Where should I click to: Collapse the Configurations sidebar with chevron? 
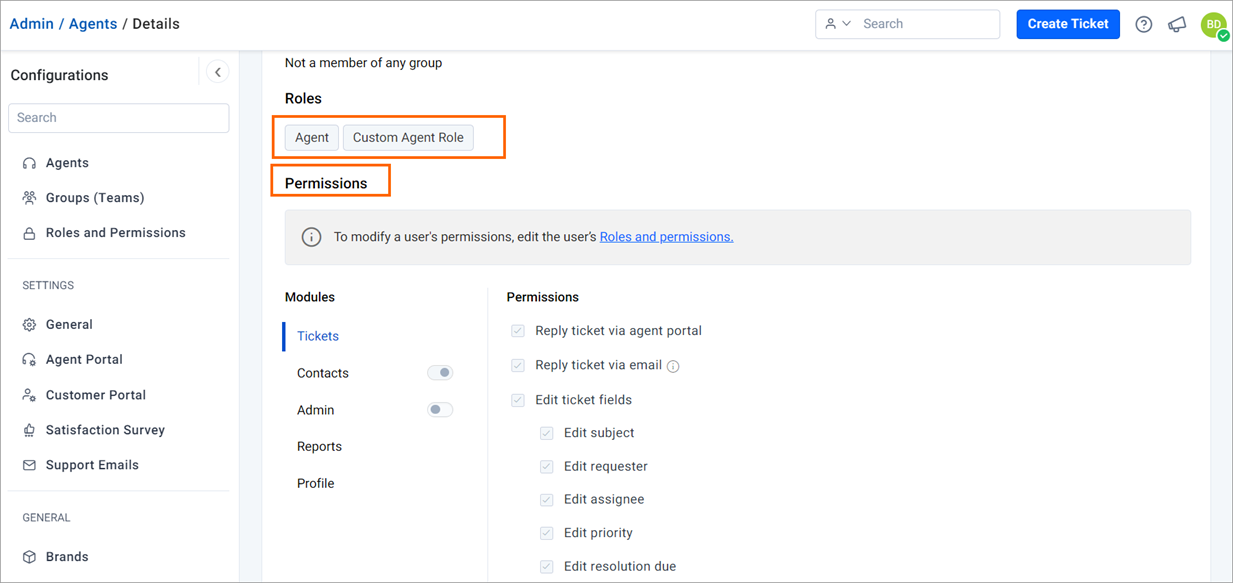pyautogui.click(x=217, y=72)
